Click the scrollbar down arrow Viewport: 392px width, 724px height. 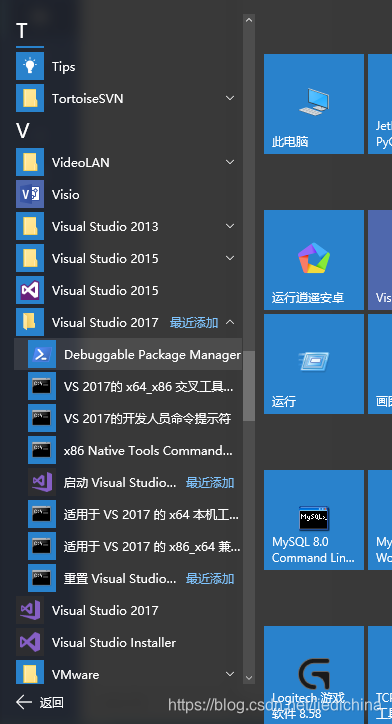coord(249,678)
